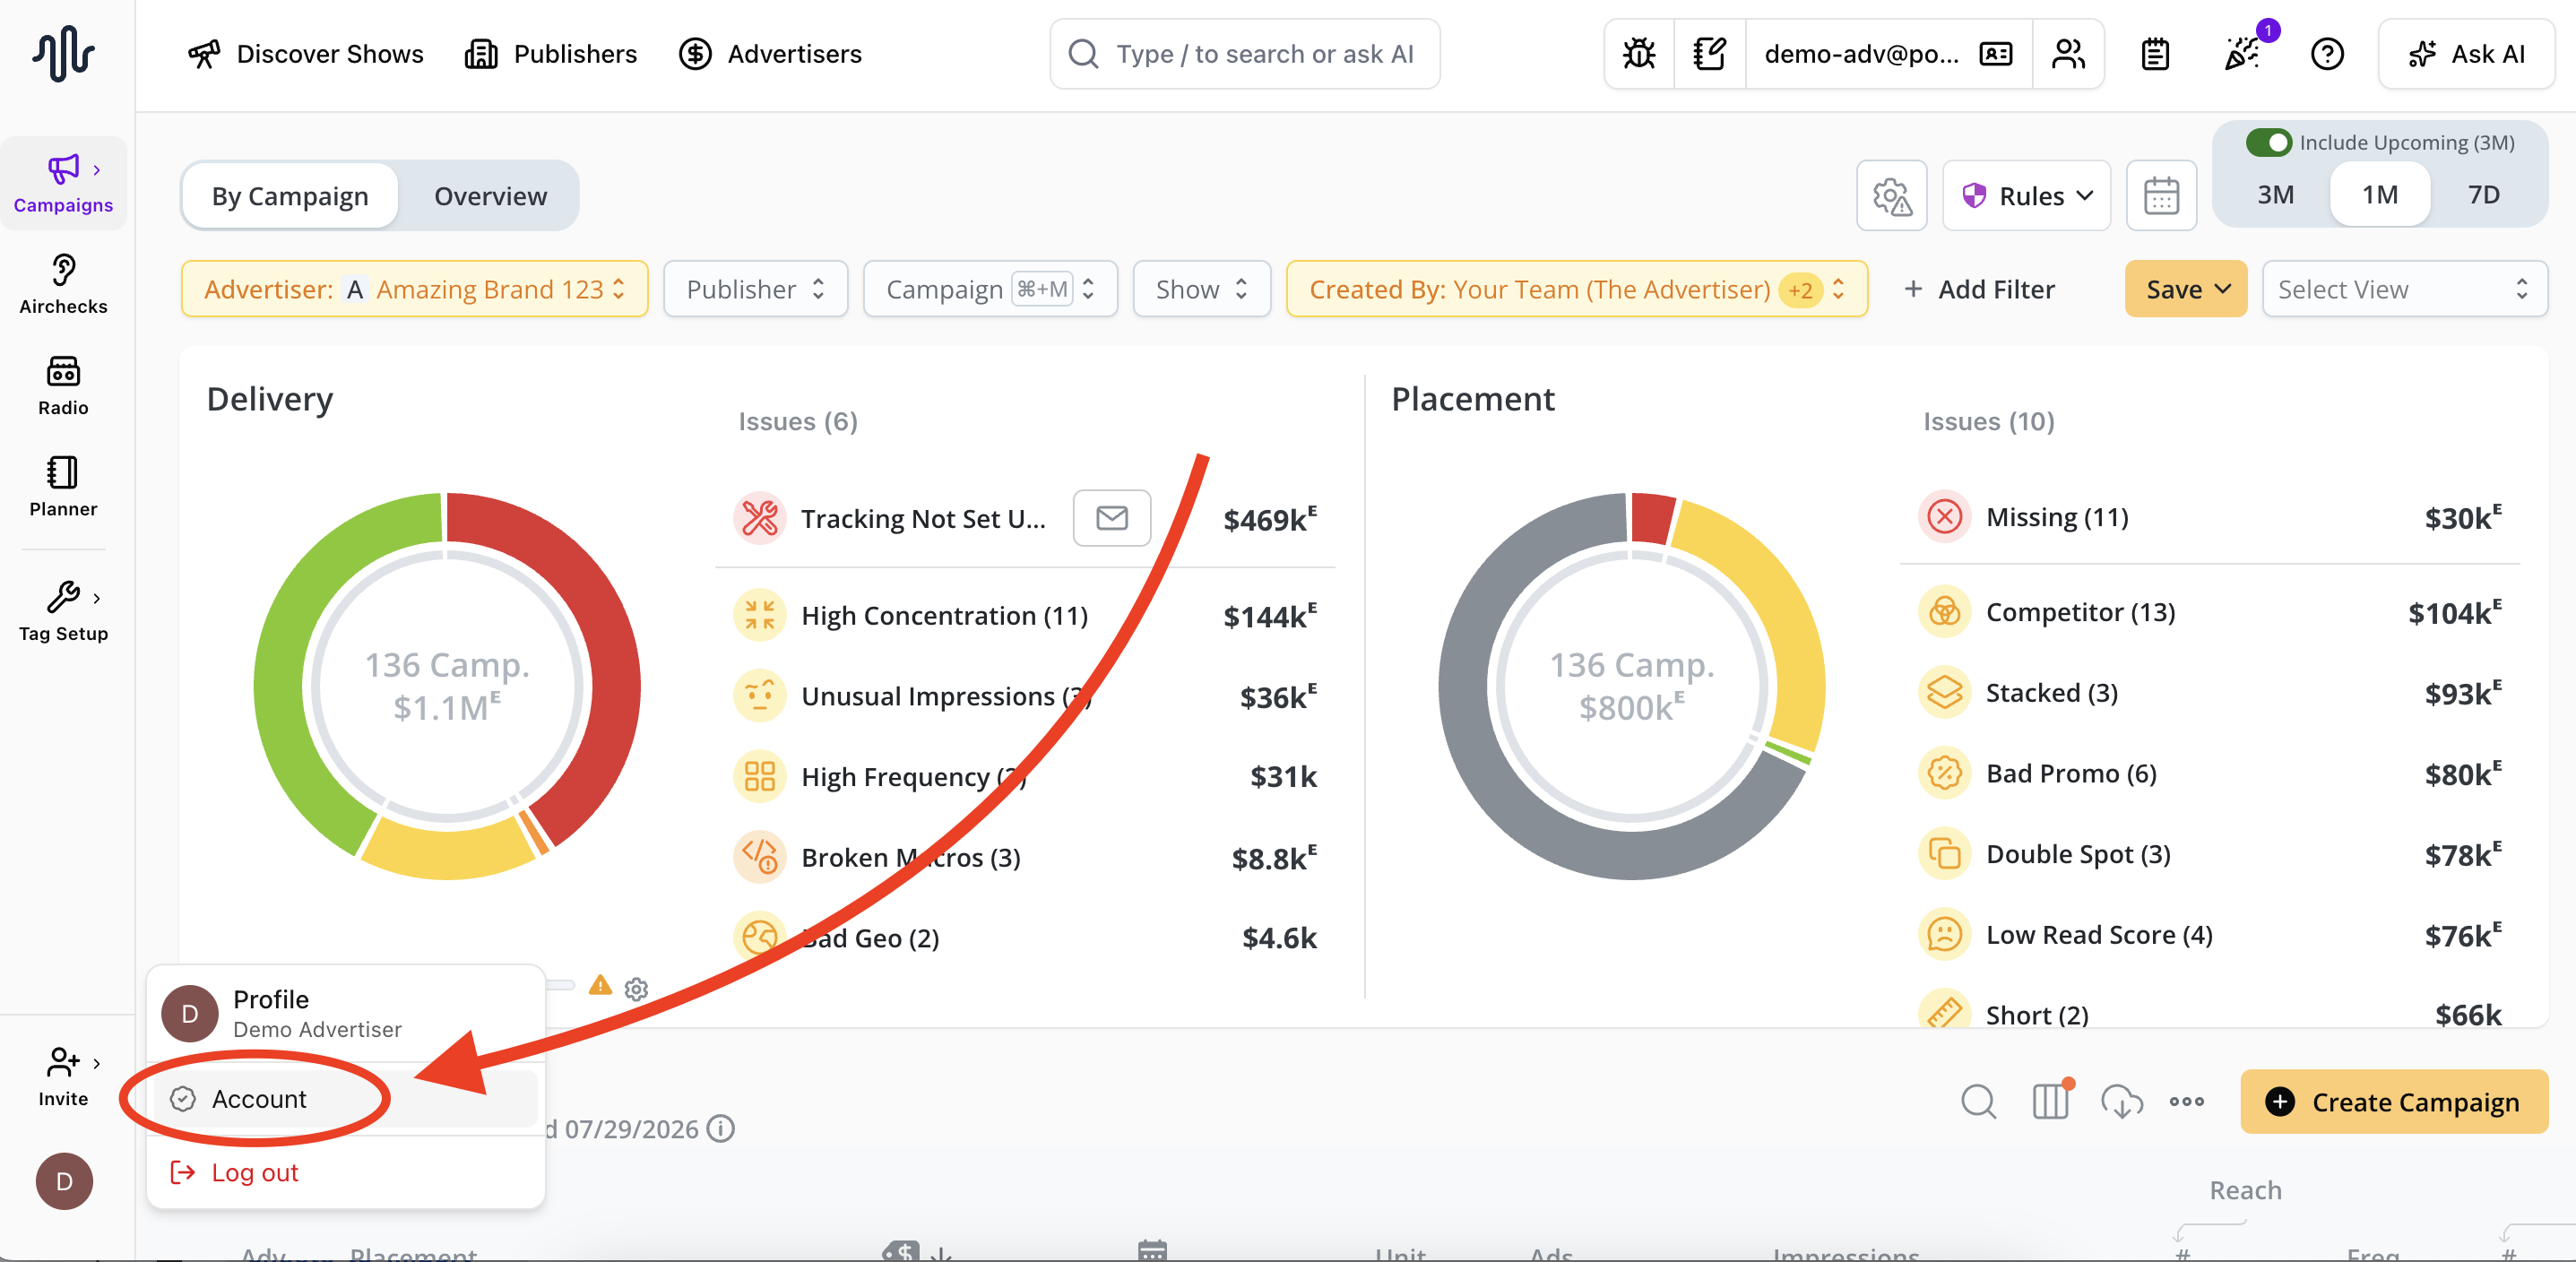Click the Add Filter button
The height and width of the screenshot is (1262, 2576).
(1979, 289)
